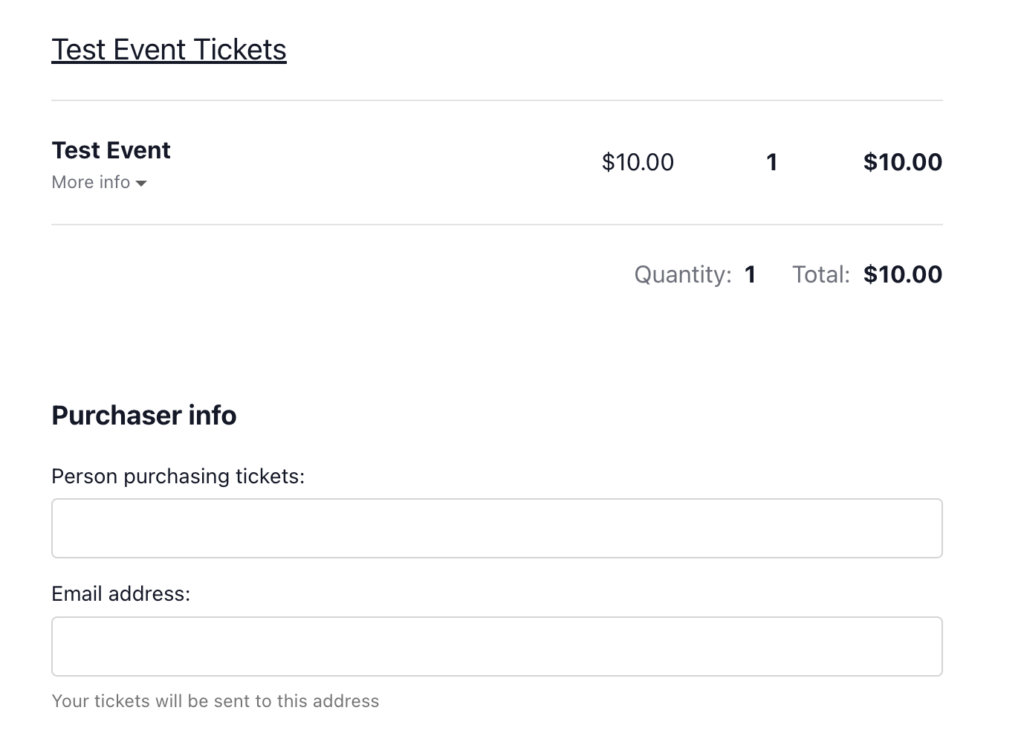The image size is (1024, 748).
Task: Click the Test Event Tickets heading link
Action: [x=168, y=49]
